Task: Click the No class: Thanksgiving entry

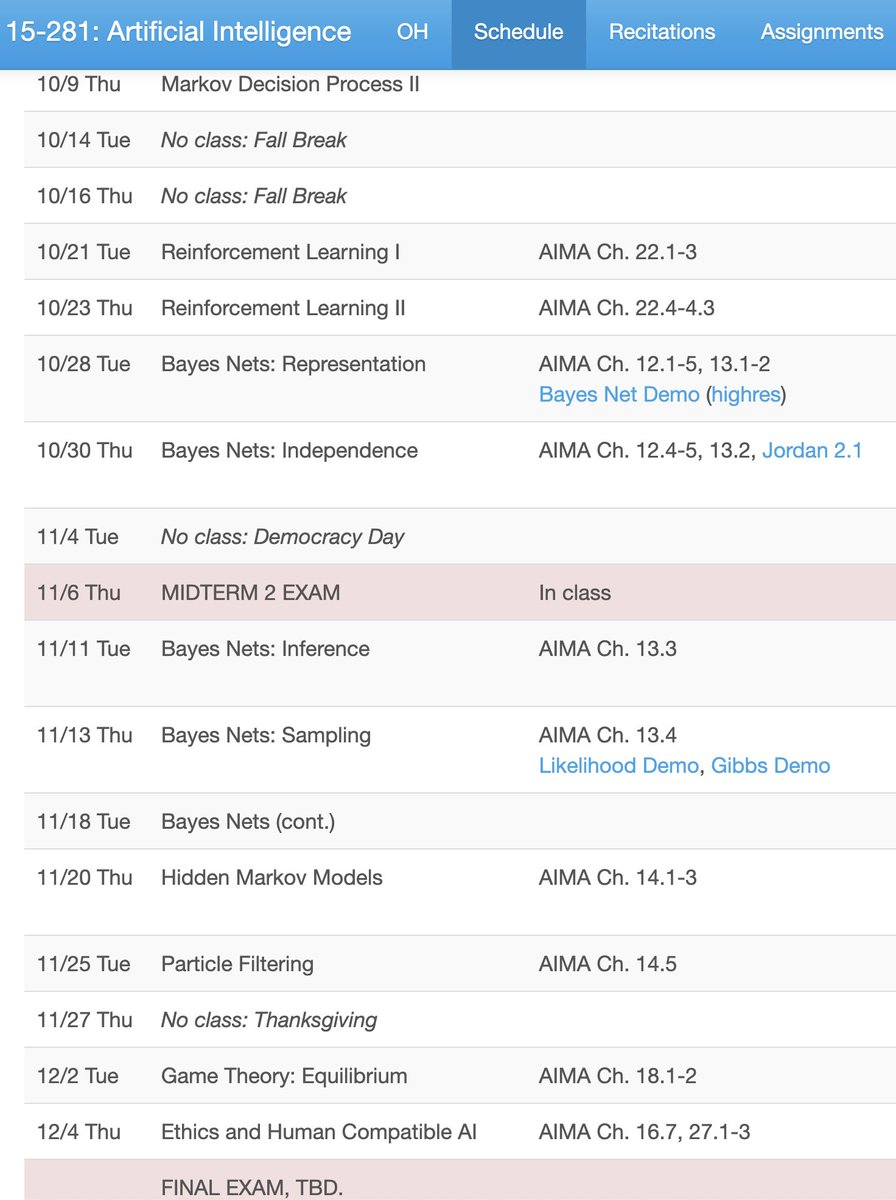Action: tap(269, 1020)
